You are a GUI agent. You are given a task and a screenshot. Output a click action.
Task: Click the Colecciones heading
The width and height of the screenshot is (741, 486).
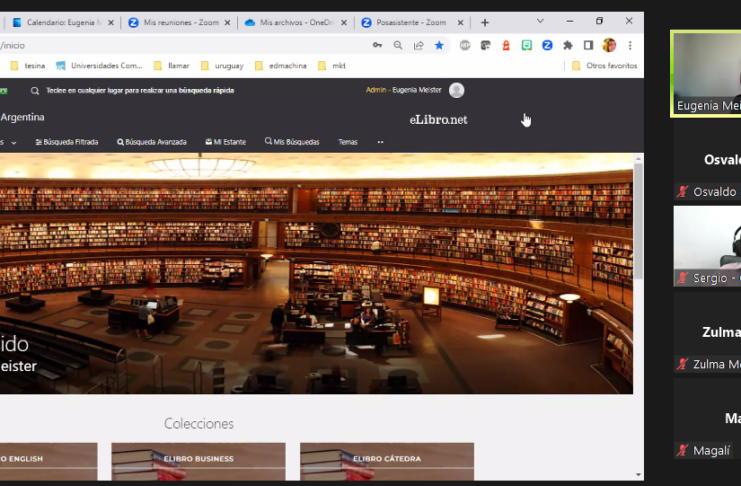(x=199, y=424)
